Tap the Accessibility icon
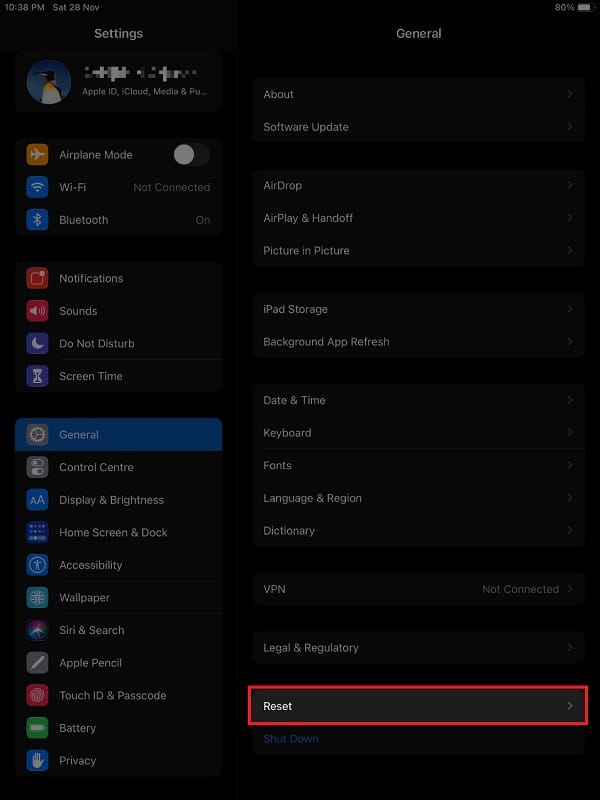 coord(37,565)
